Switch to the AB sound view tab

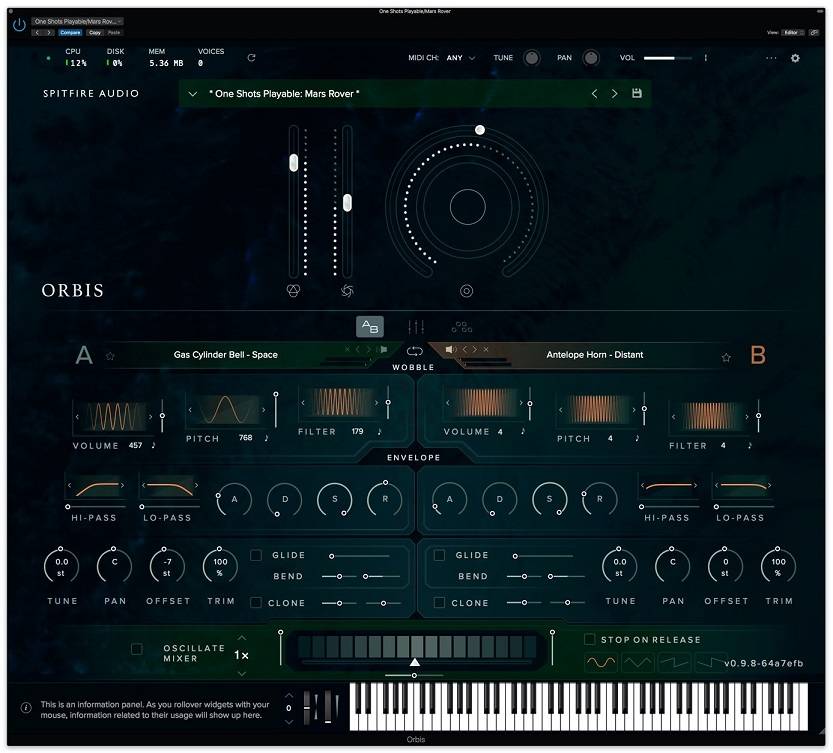370,326
